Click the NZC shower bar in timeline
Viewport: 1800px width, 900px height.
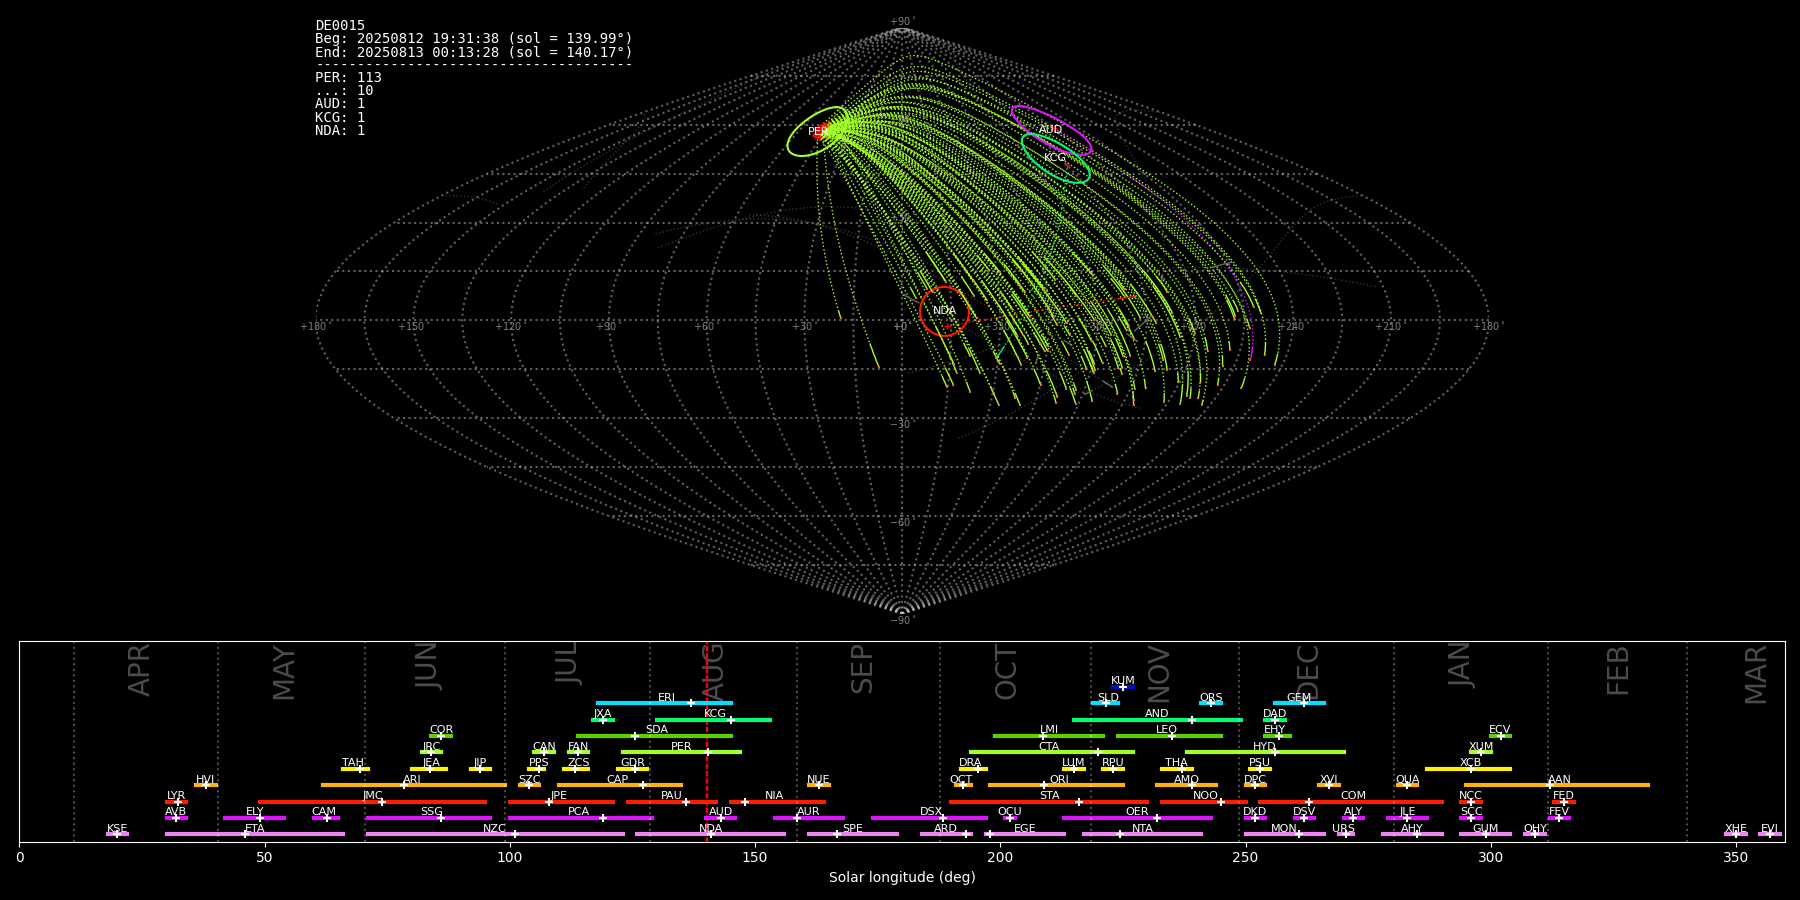coord(495,834)
